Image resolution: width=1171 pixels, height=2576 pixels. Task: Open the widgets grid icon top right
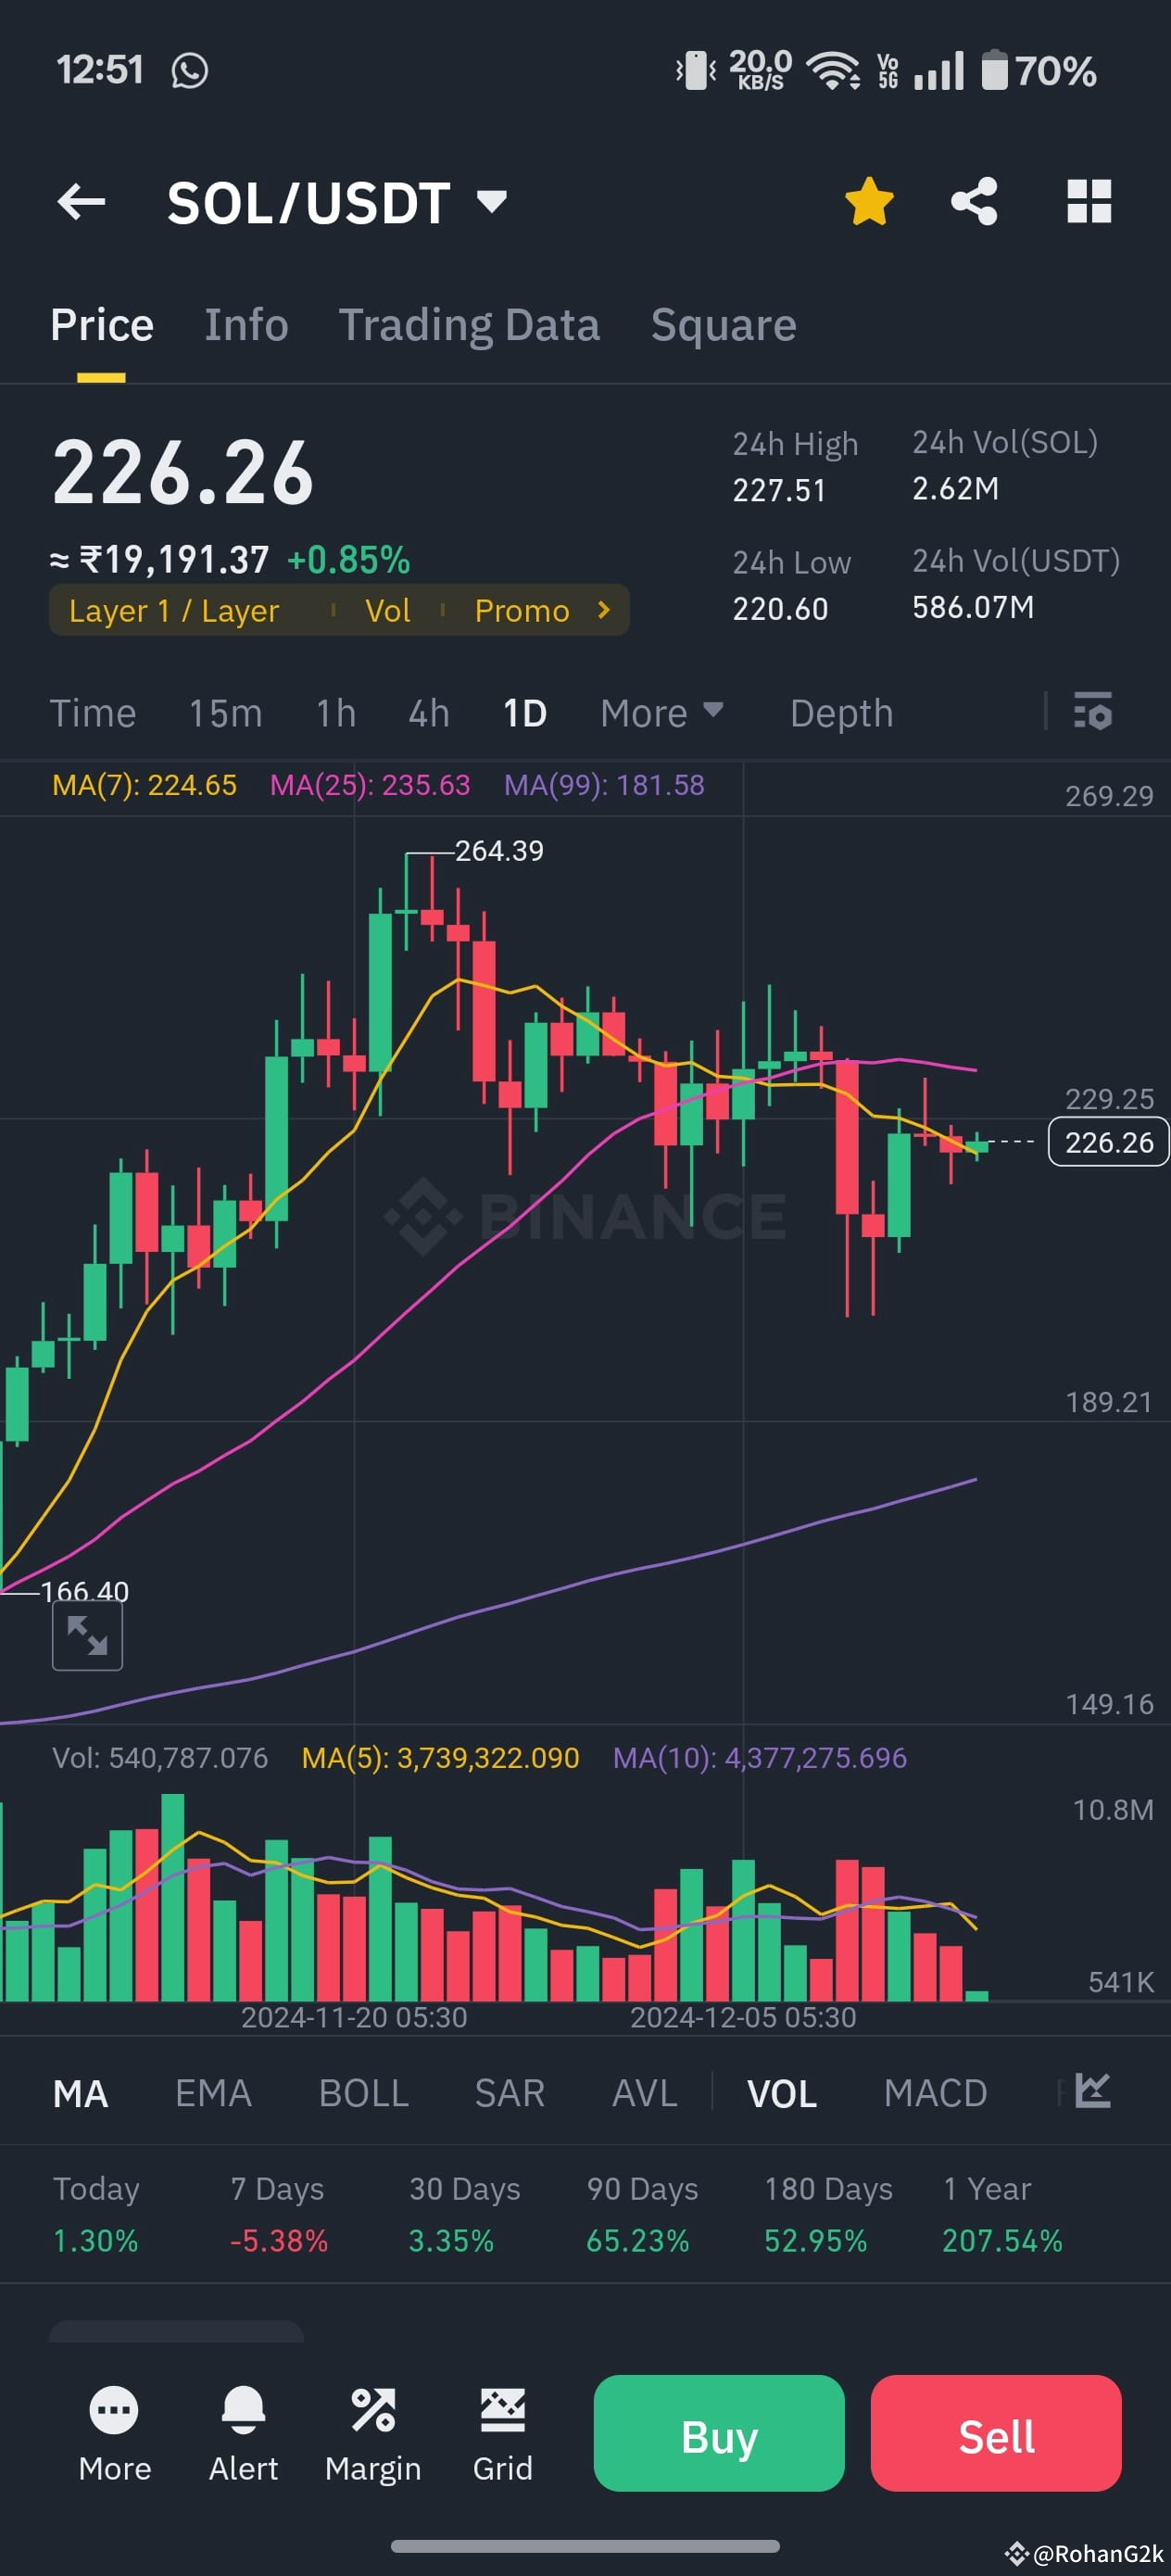click(1089, 201)
